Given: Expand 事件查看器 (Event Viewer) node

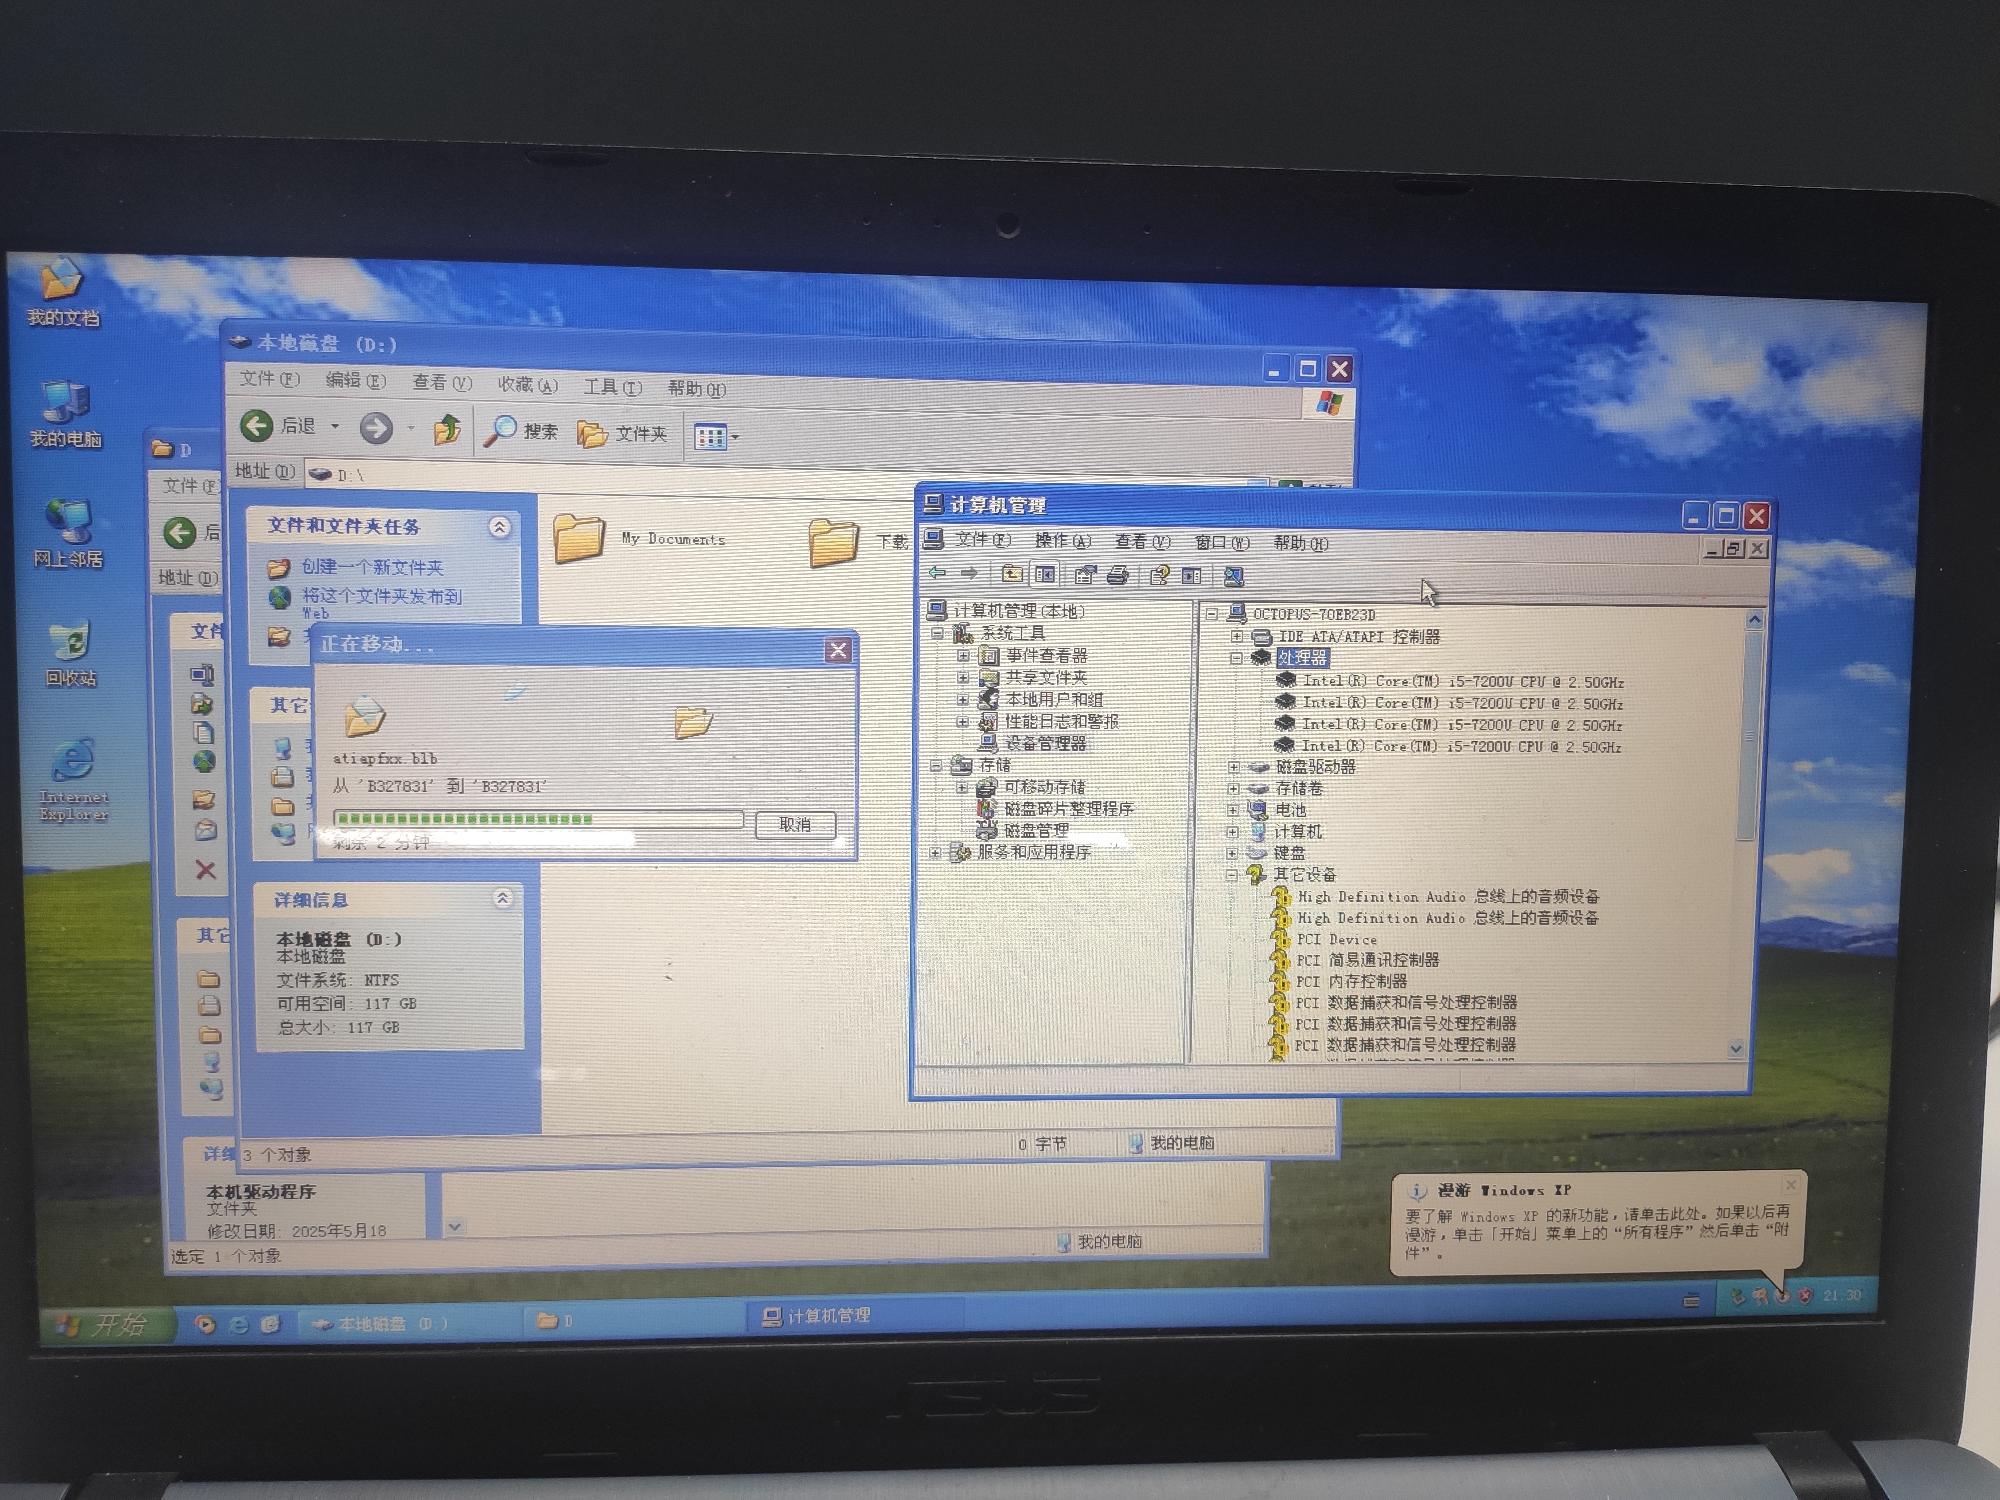Looking at the screenshot, I should point(963,656).
